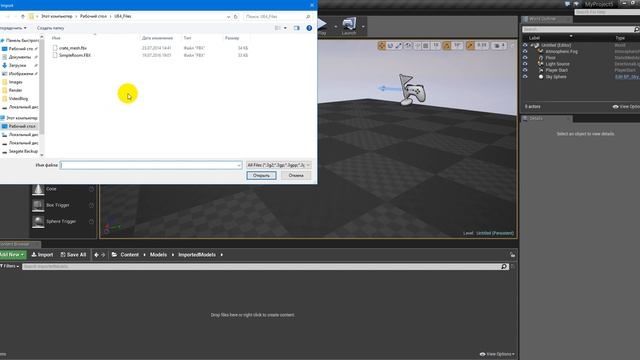Toggle scale snapping icon in viewport
The height and width of the screenshot is (360, 640).
click(x=470, y=46)
